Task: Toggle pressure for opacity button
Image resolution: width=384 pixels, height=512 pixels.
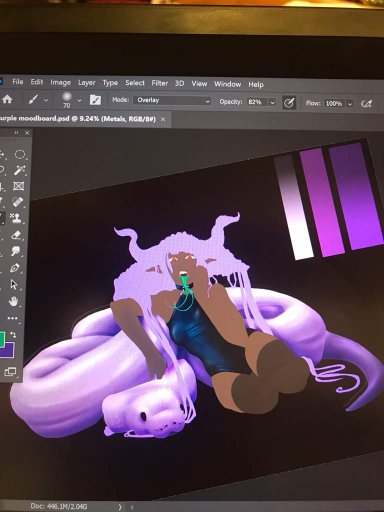Action: pos(289,103)
